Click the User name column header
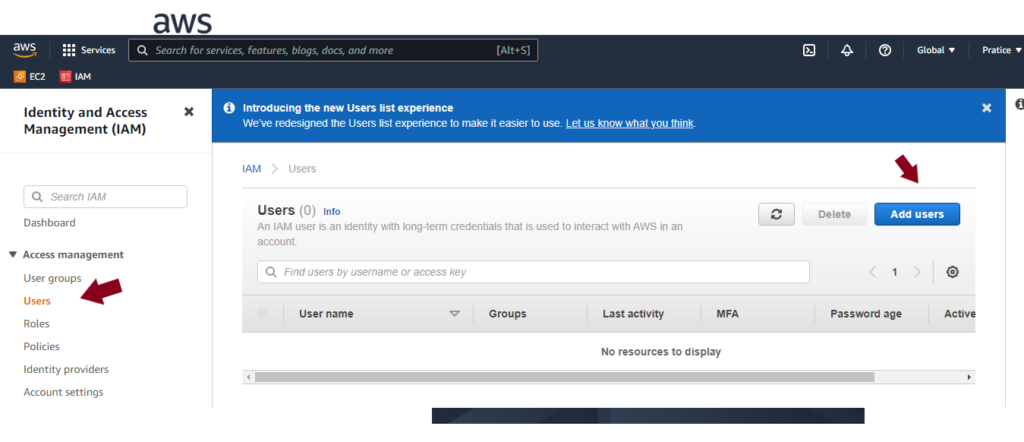Screen dimensions: 1024x442 click(x=326, y=314)
